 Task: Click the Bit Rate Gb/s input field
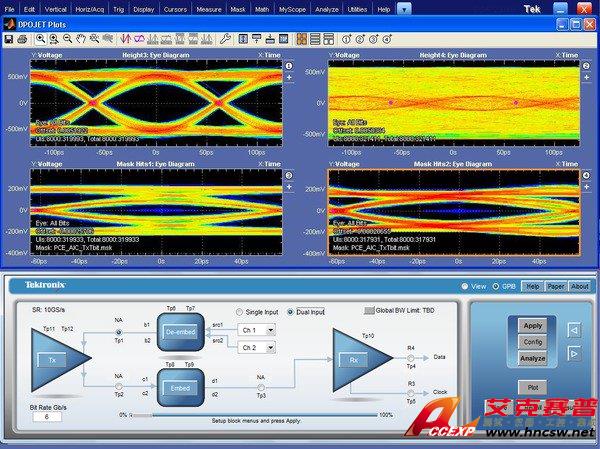(x=46, y=417)
